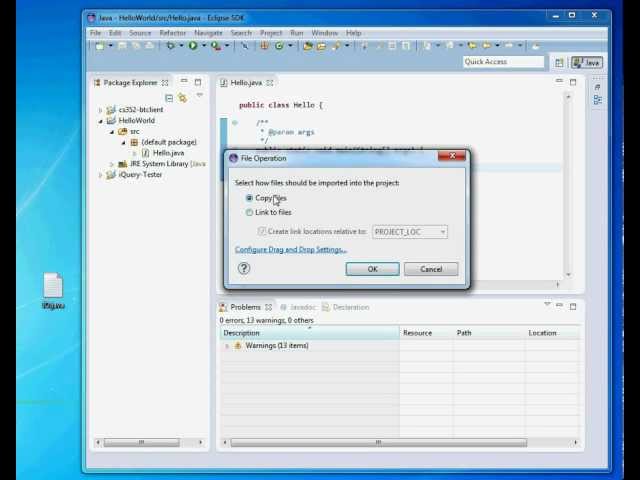The width and height of the screenshot is (640, 480).
Task: Click the Debug bug toolbar icon
Action: point(170,46)
